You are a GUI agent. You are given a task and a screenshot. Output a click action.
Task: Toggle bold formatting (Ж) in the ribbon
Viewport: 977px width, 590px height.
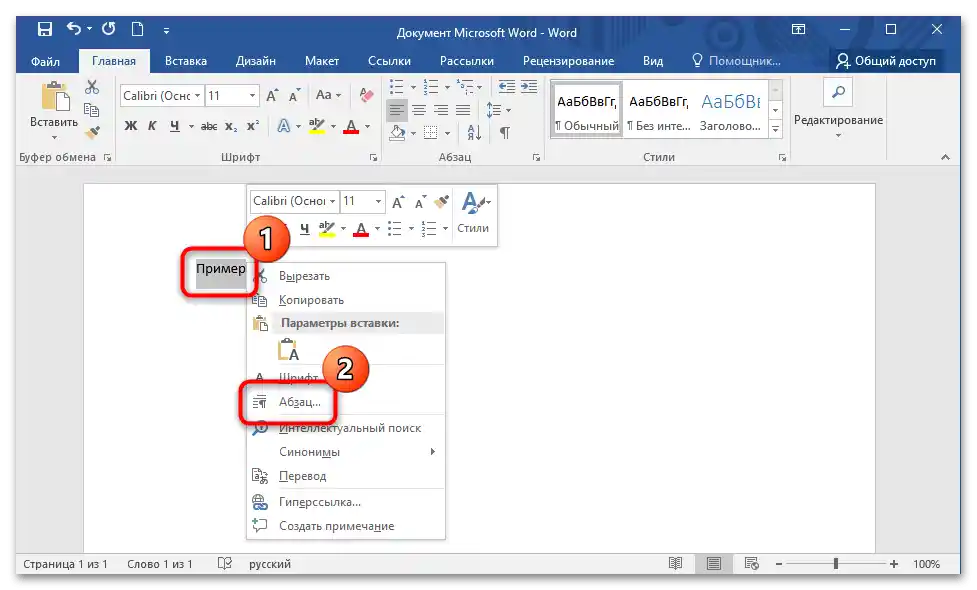[x=130, y=126]
